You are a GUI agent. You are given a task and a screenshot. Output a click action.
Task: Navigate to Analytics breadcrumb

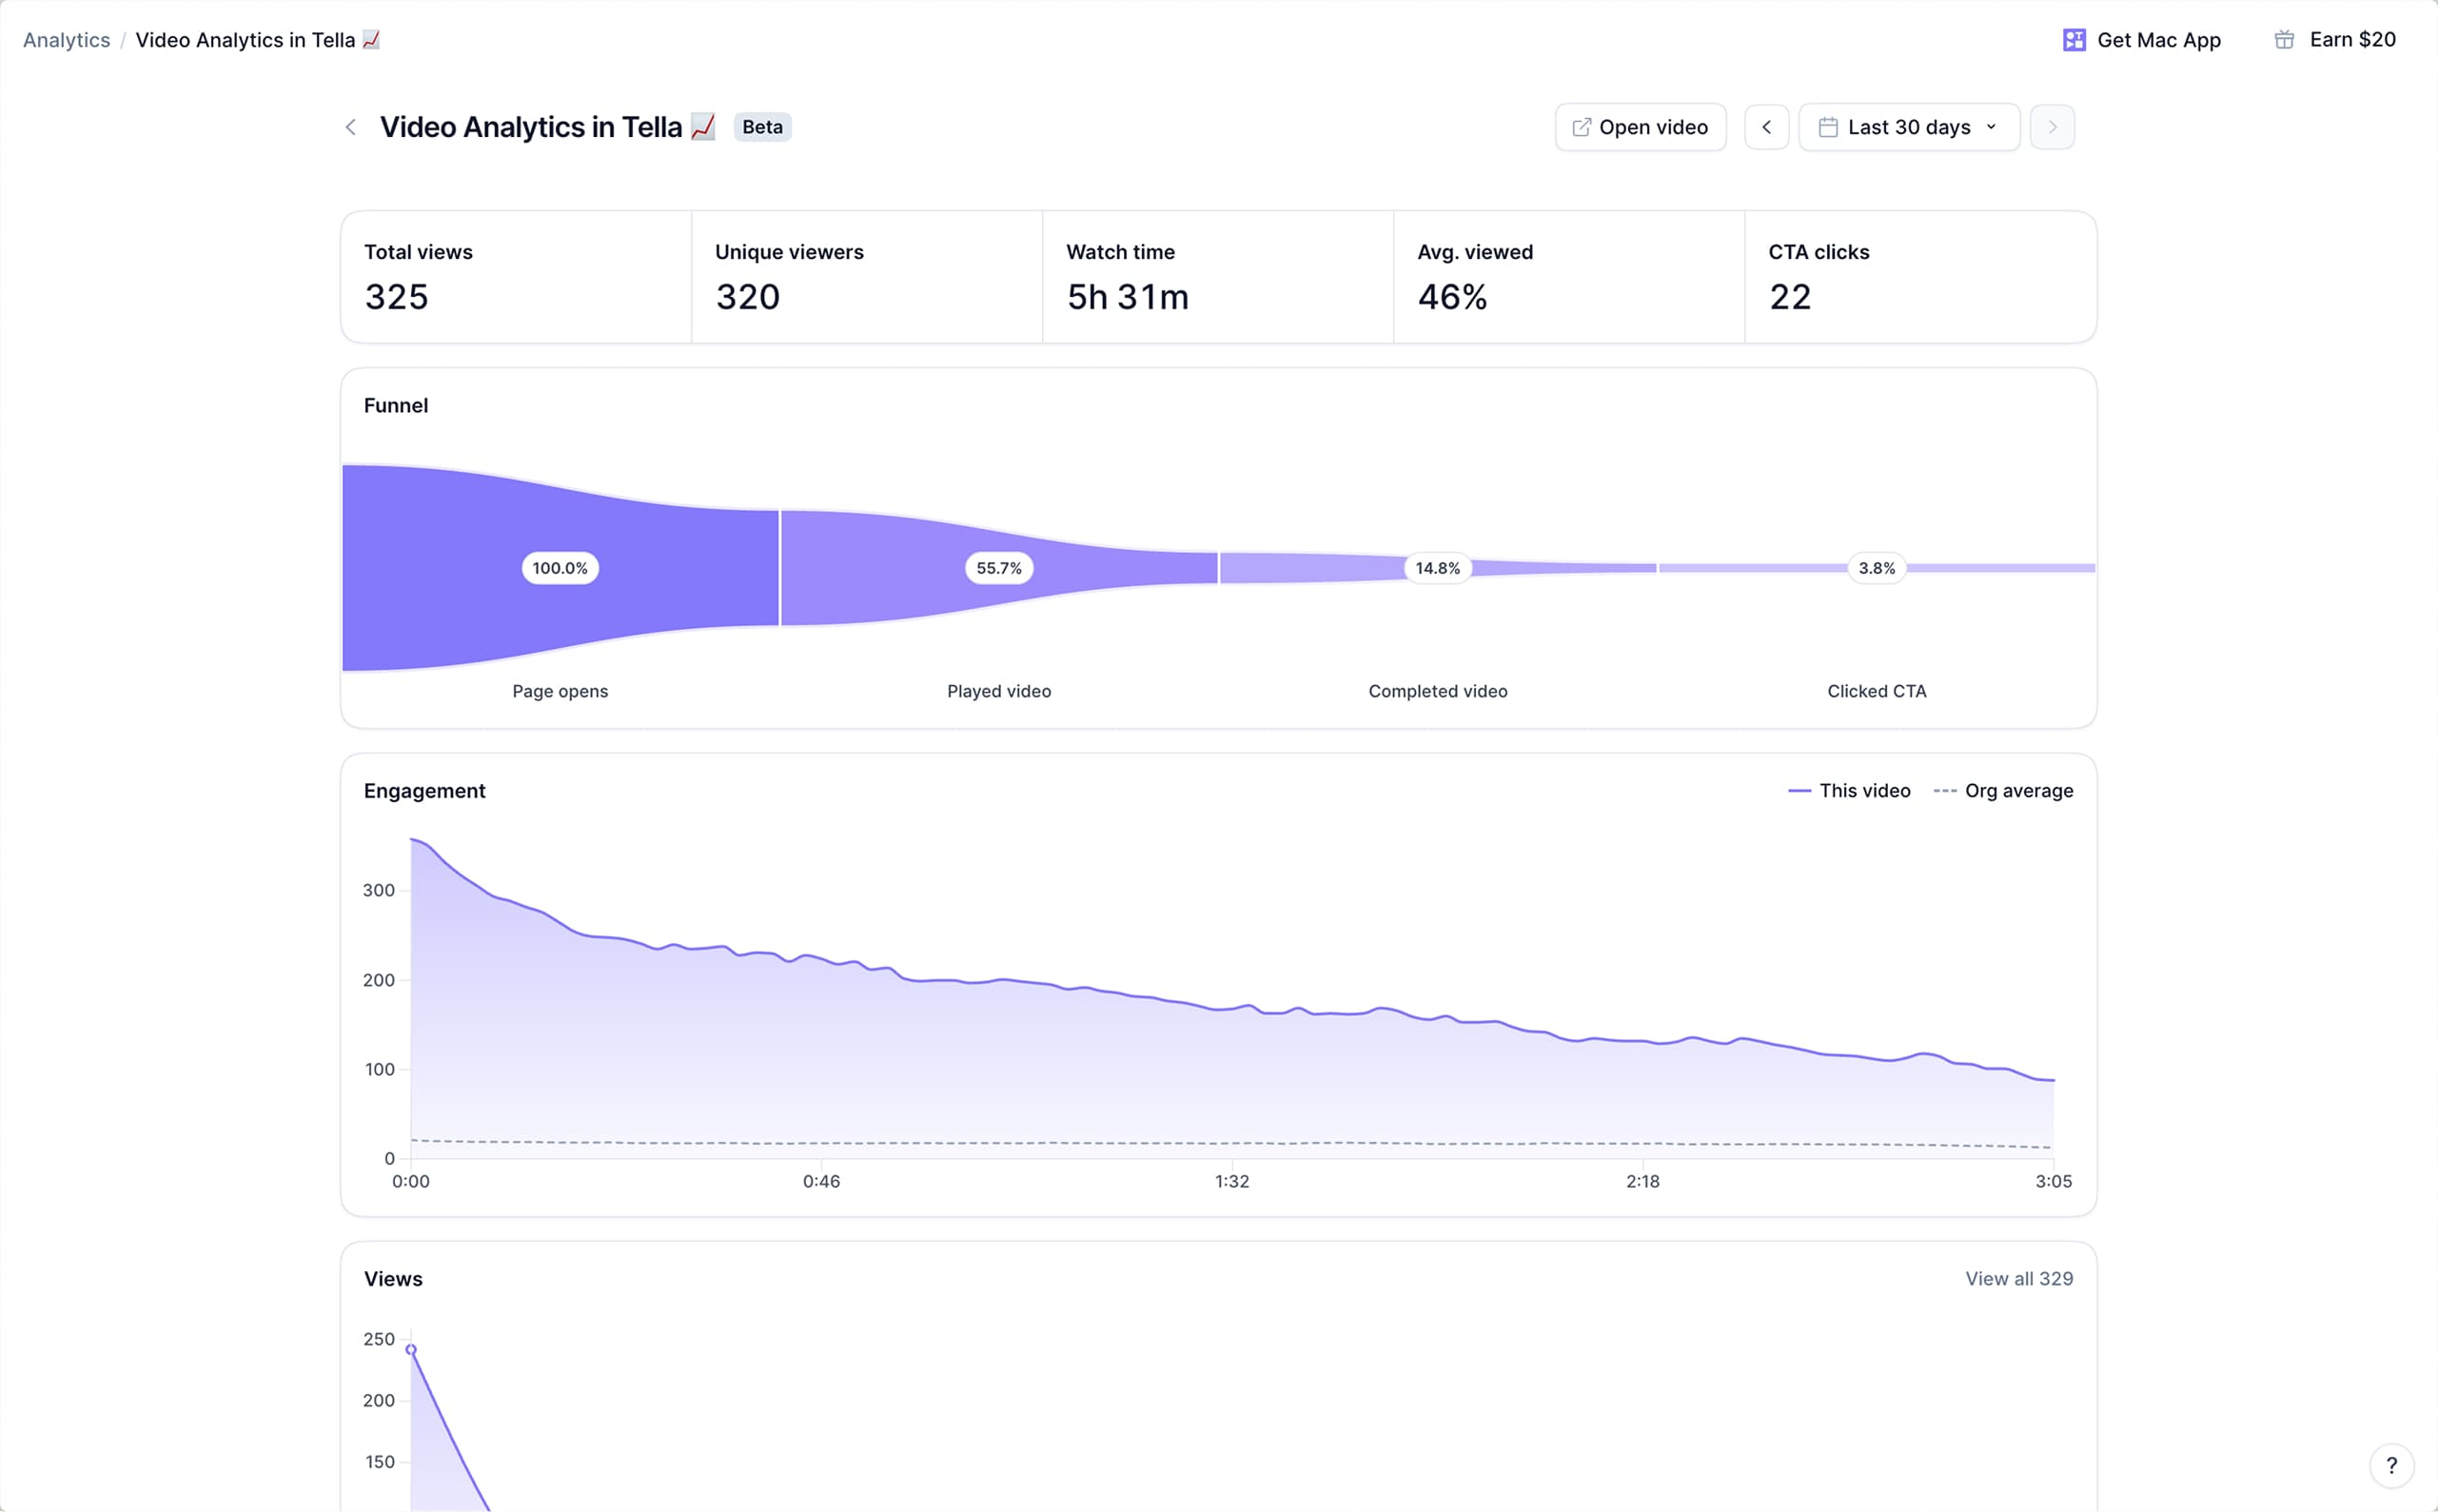(66, 40)
